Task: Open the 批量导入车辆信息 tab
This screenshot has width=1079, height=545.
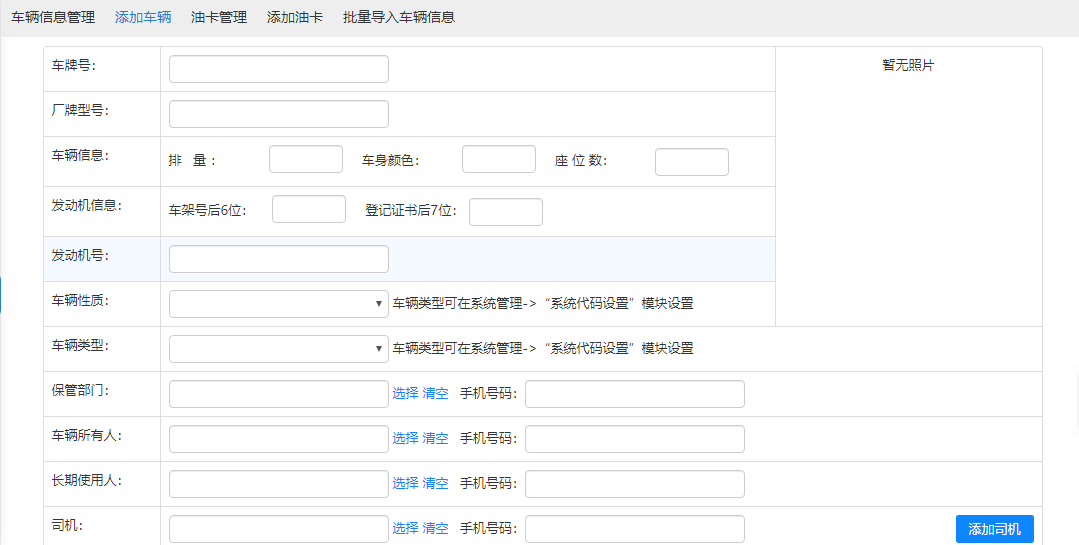Action: click(x=398, y=17)
